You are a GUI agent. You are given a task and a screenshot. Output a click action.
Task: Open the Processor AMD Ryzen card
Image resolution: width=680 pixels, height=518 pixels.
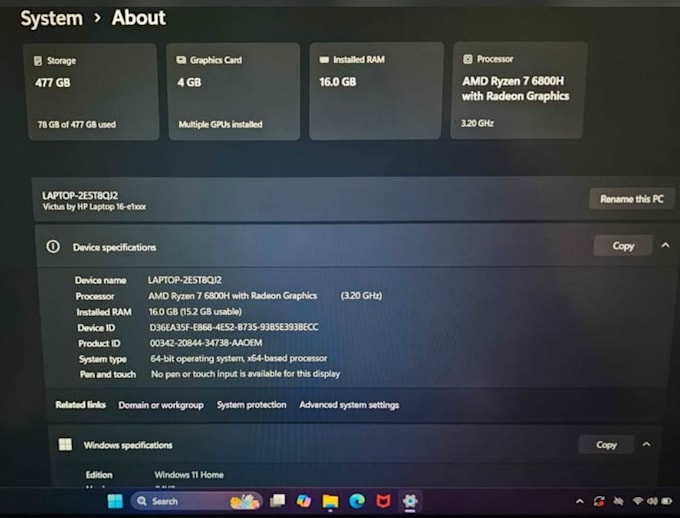(x=519, y=90)
